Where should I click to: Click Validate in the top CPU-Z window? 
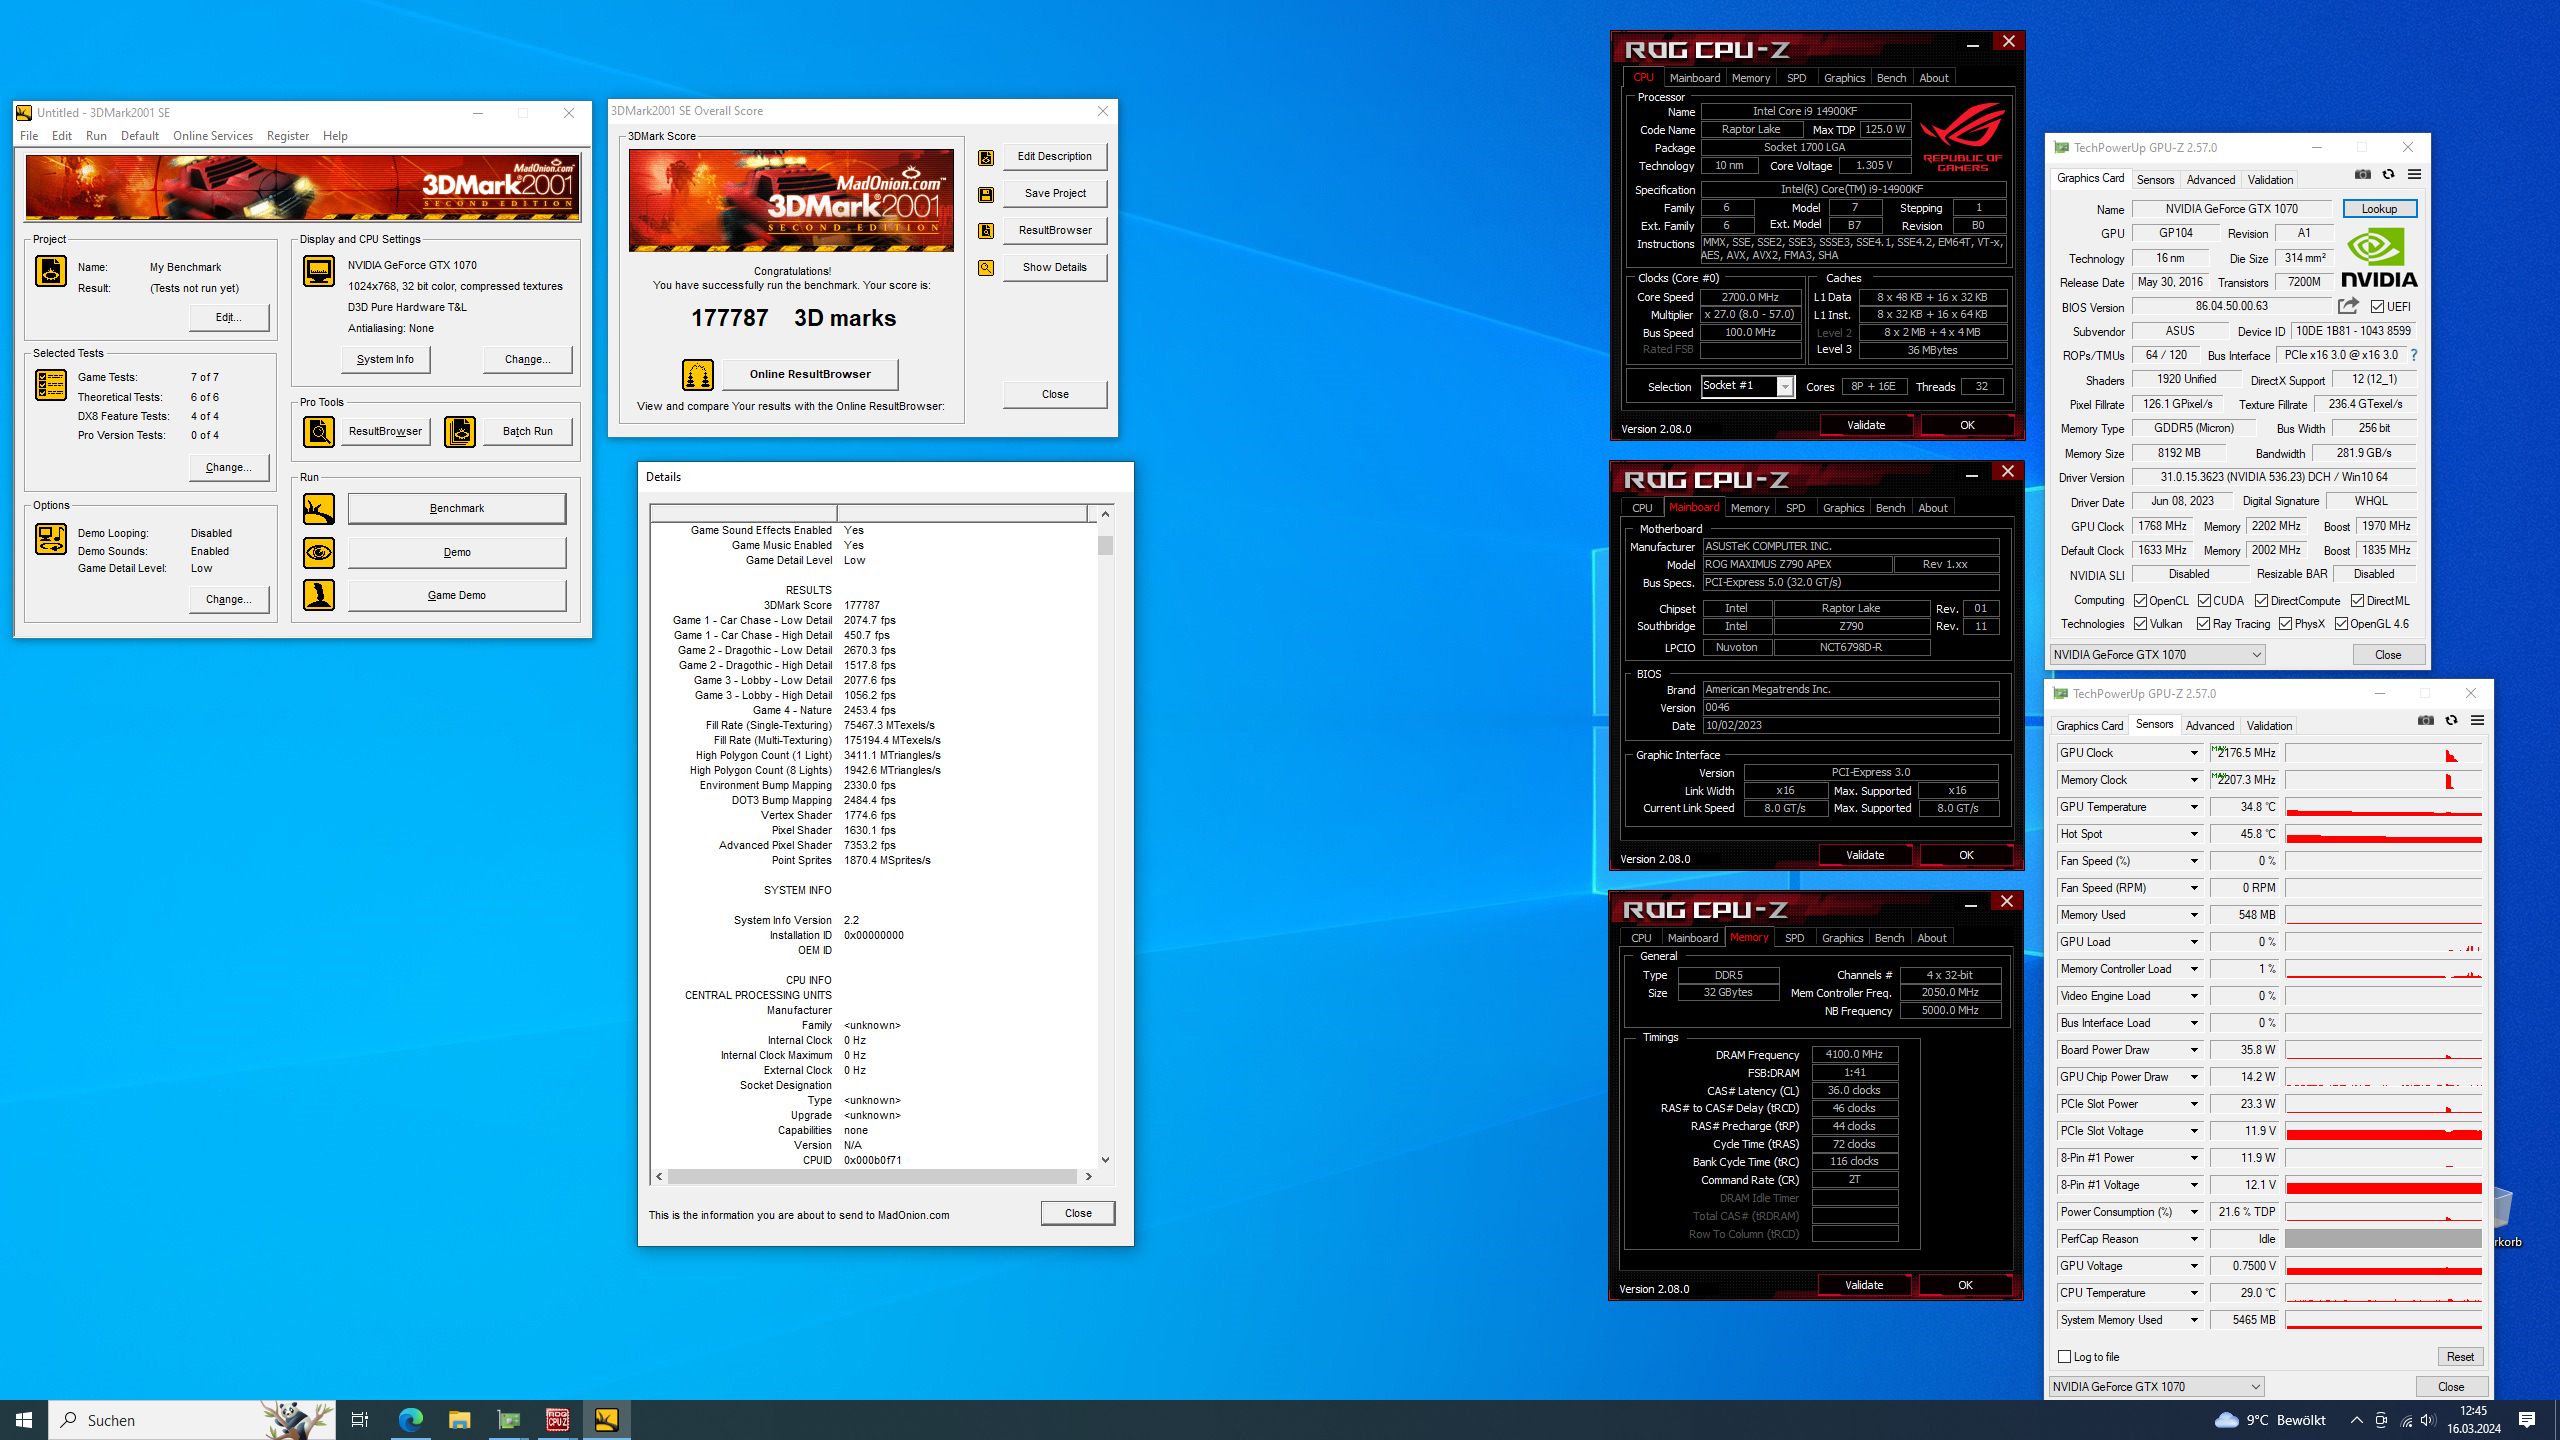(x=1866, y=426)
